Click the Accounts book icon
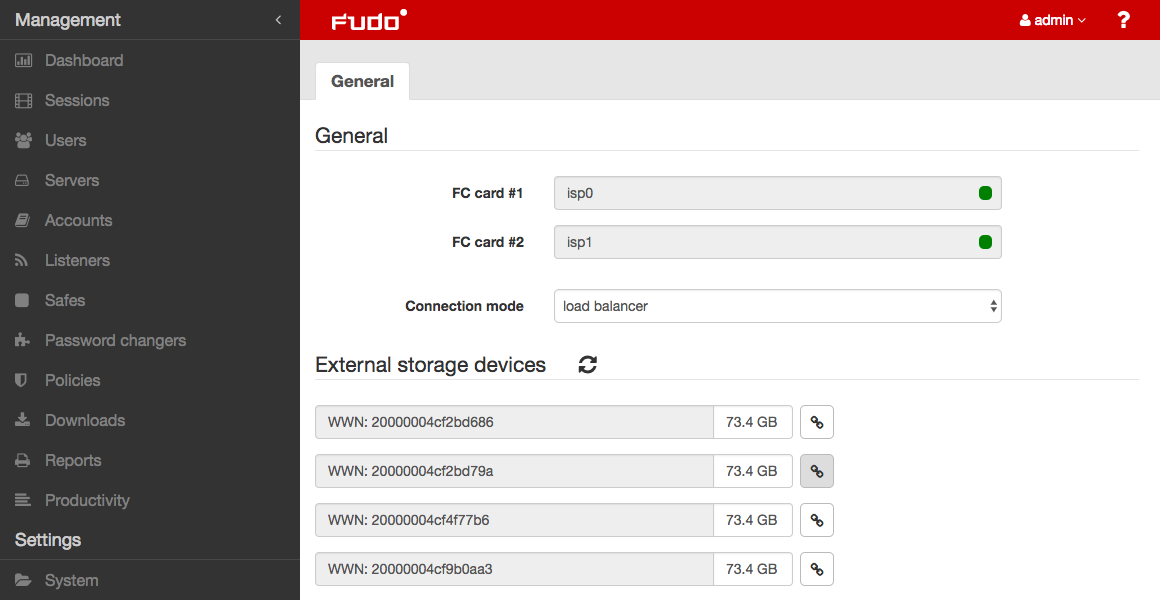The width and height of the screenshot is (1160, 600). [x=22, y=220]
